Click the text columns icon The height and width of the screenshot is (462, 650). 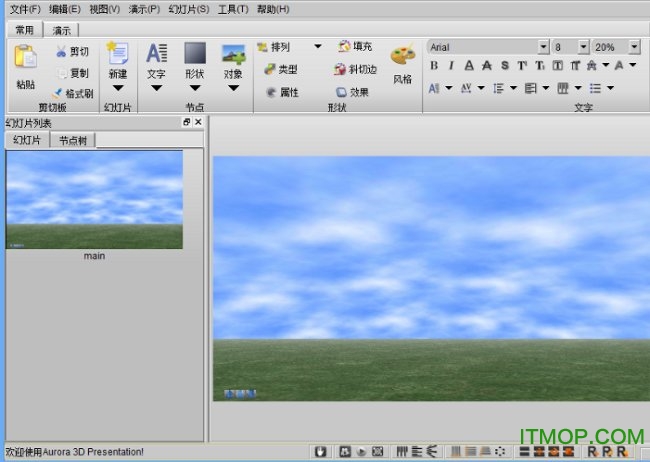click(563, 88)
